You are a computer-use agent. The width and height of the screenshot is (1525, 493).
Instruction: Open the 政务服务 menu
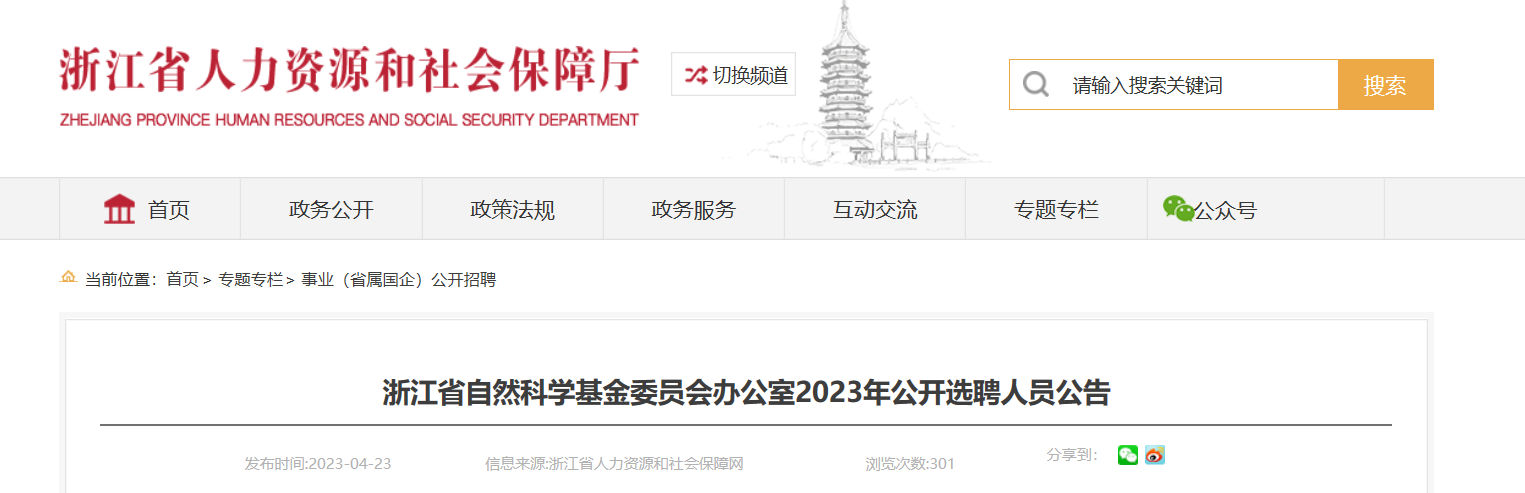point(693,210)
